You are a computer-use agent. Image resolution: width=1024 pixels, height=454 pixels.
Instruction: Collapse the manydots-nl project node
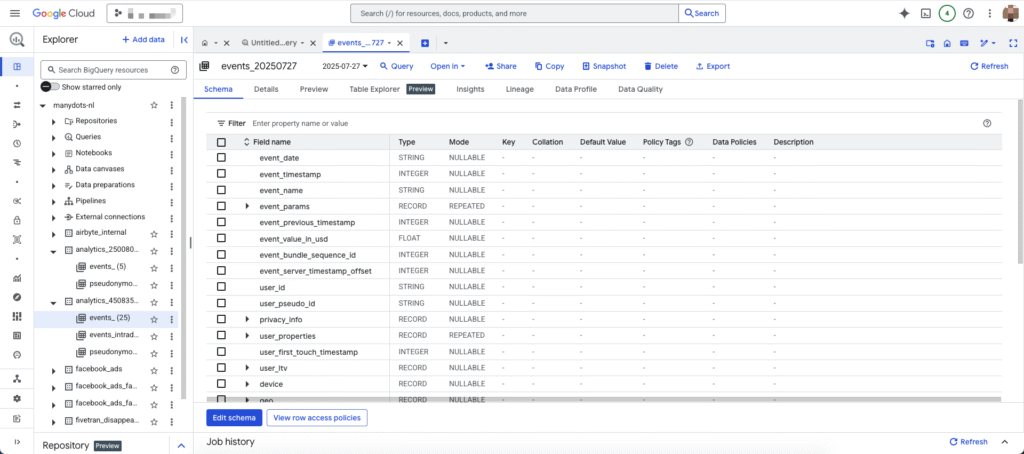click(x=42, y=105)
